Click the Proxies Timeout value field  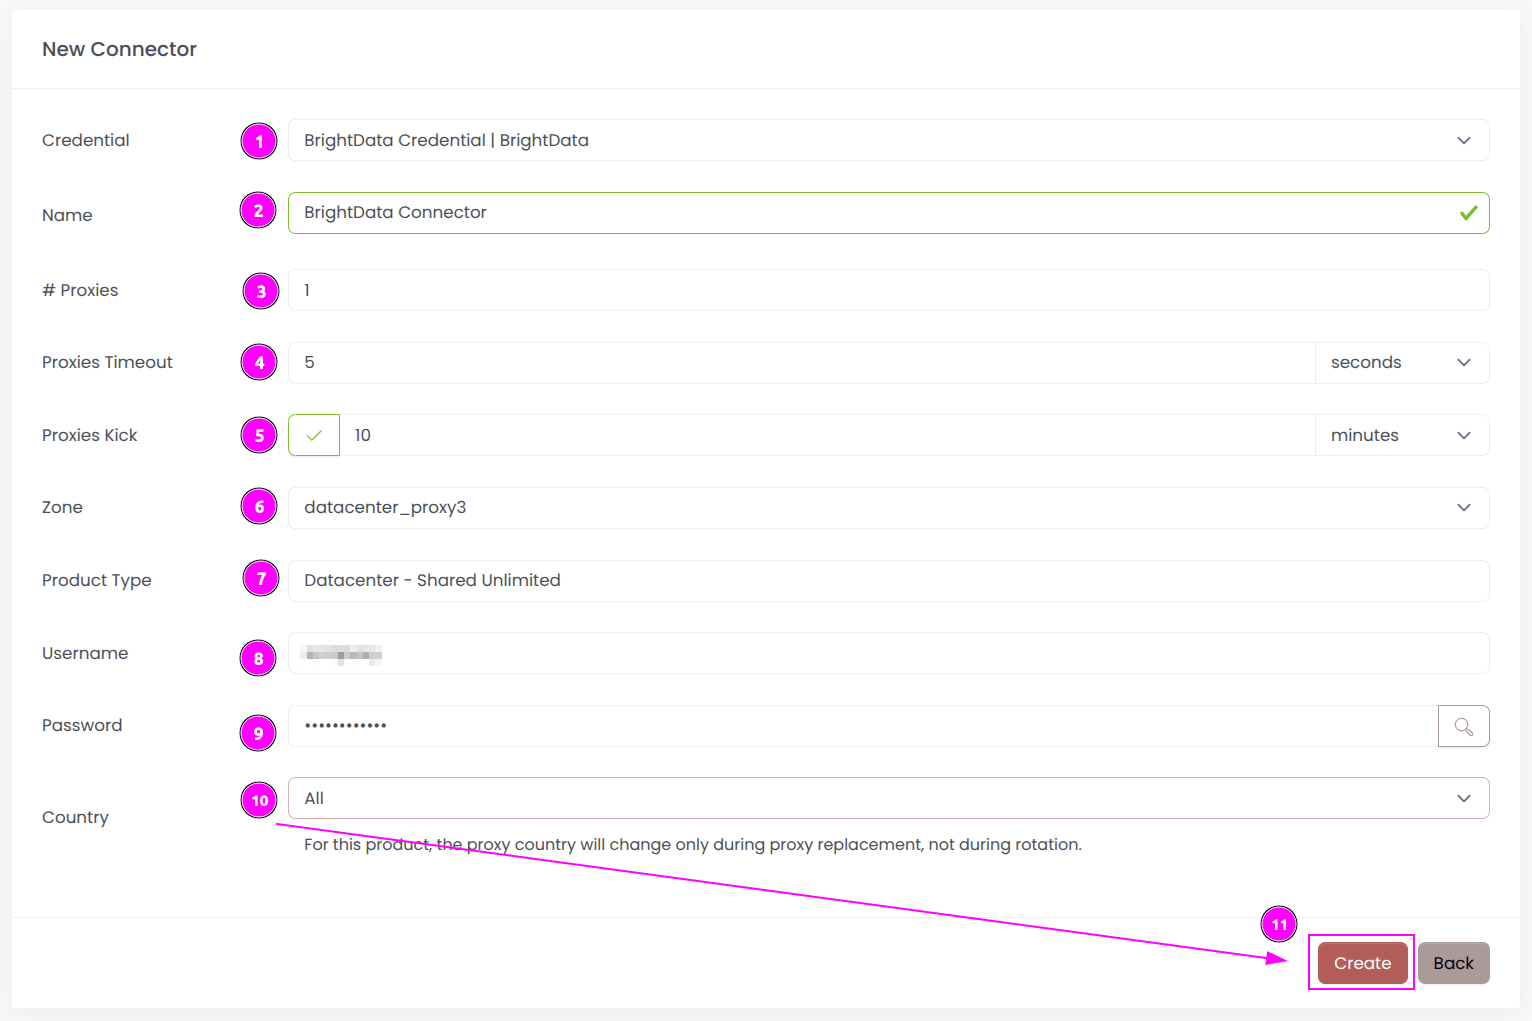tap(801, 363)
